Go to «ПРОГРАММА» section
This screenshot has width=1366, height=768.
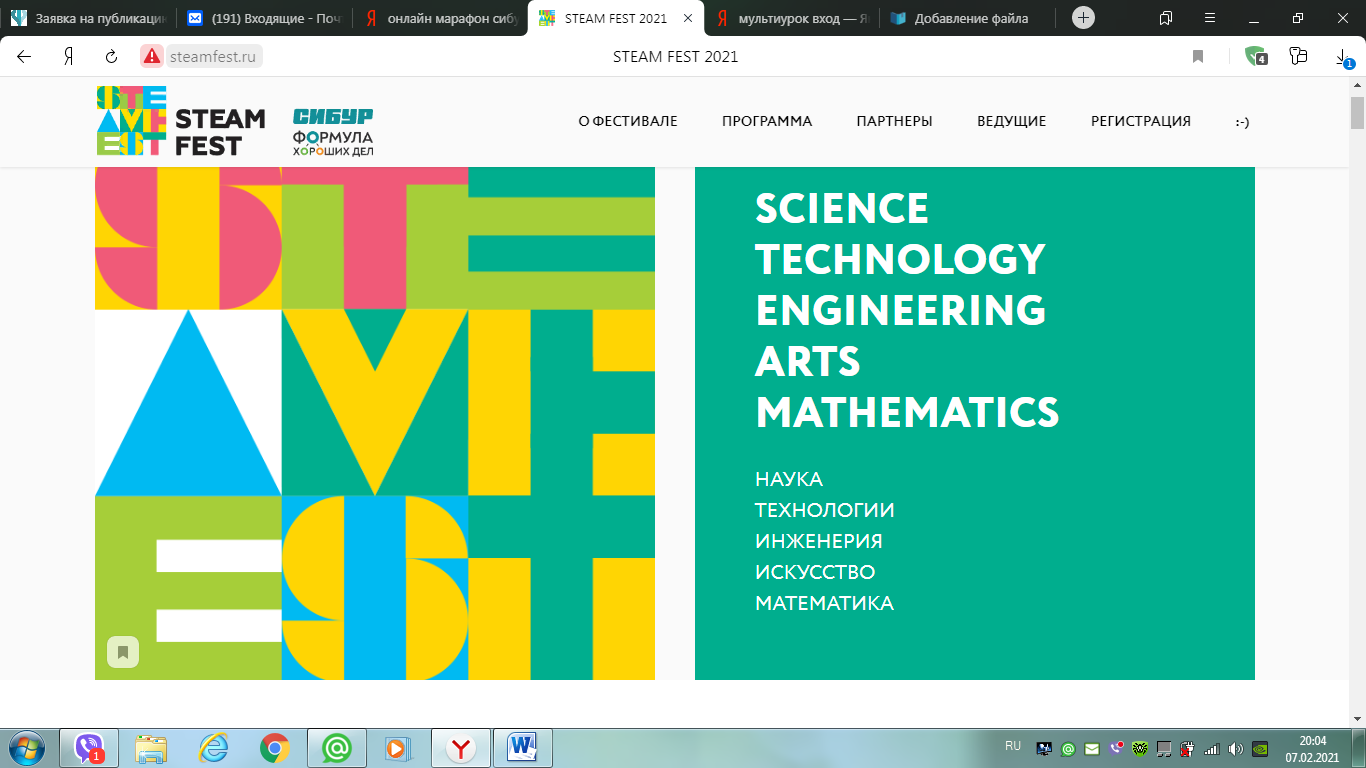(767, 121)
